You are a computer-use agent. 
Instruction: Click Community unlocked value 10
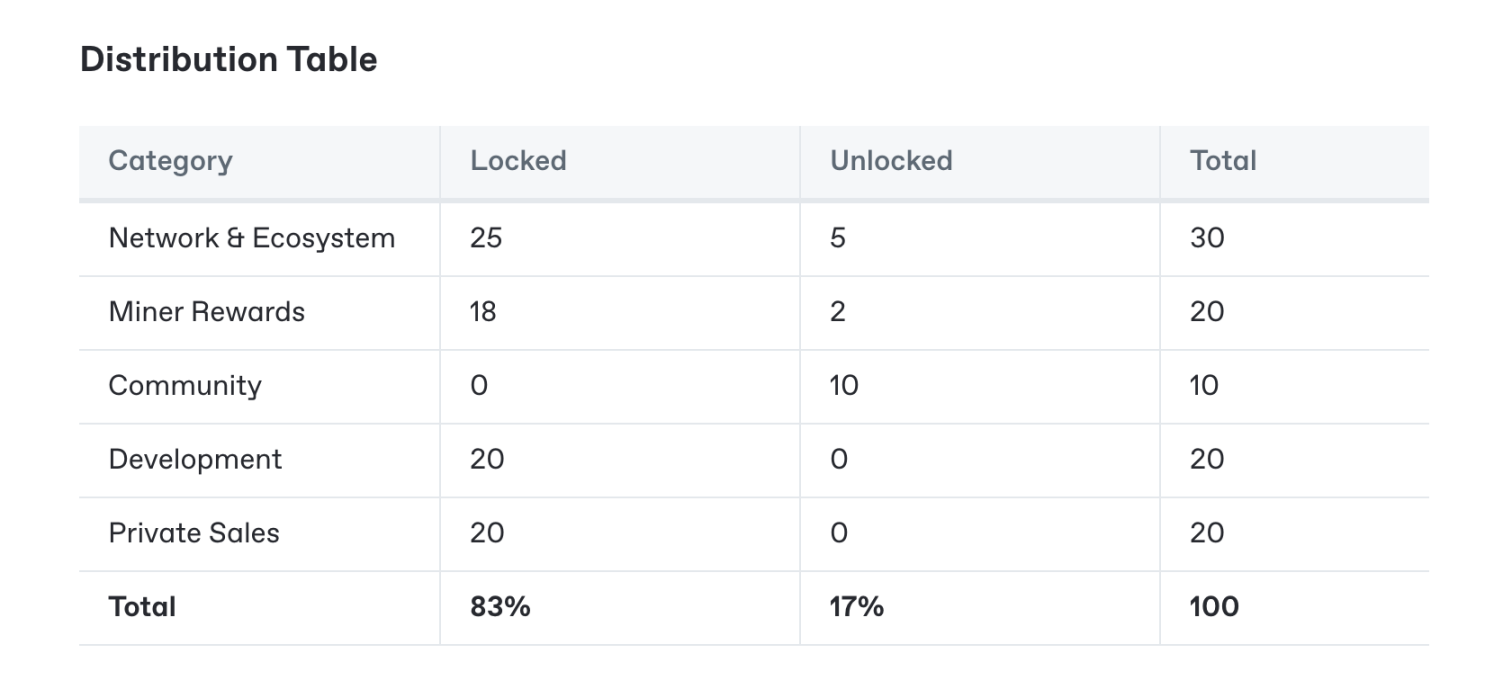pyautogui.click(x=844, y=386)
